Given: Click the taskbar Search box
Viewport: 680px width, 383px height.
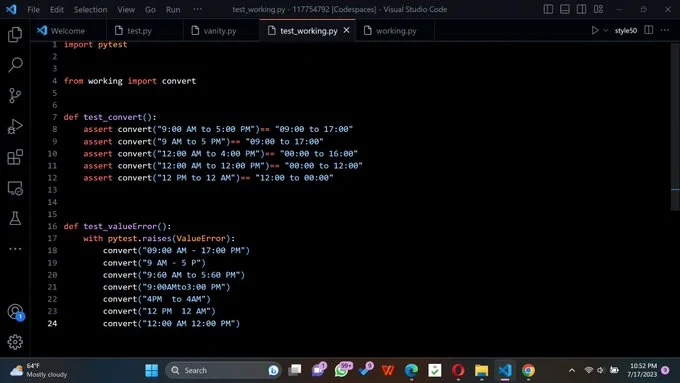Looking at the screenshot, I should click(223, 370).
